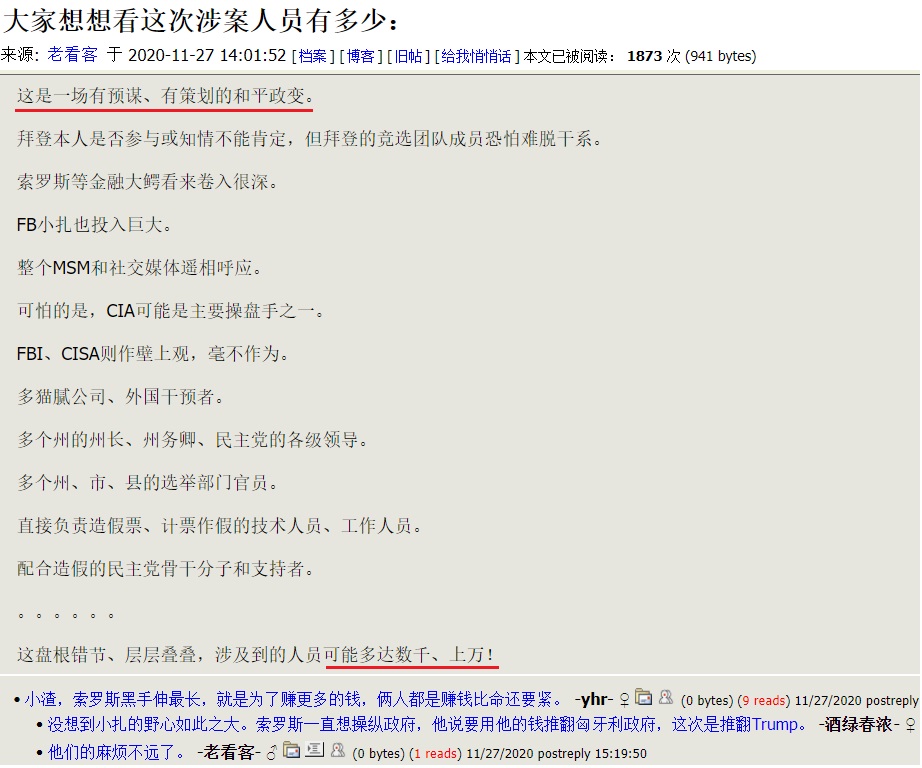Click username 老看客 in third reply
Screen dimensions: 922x768
tap(229, 752)
